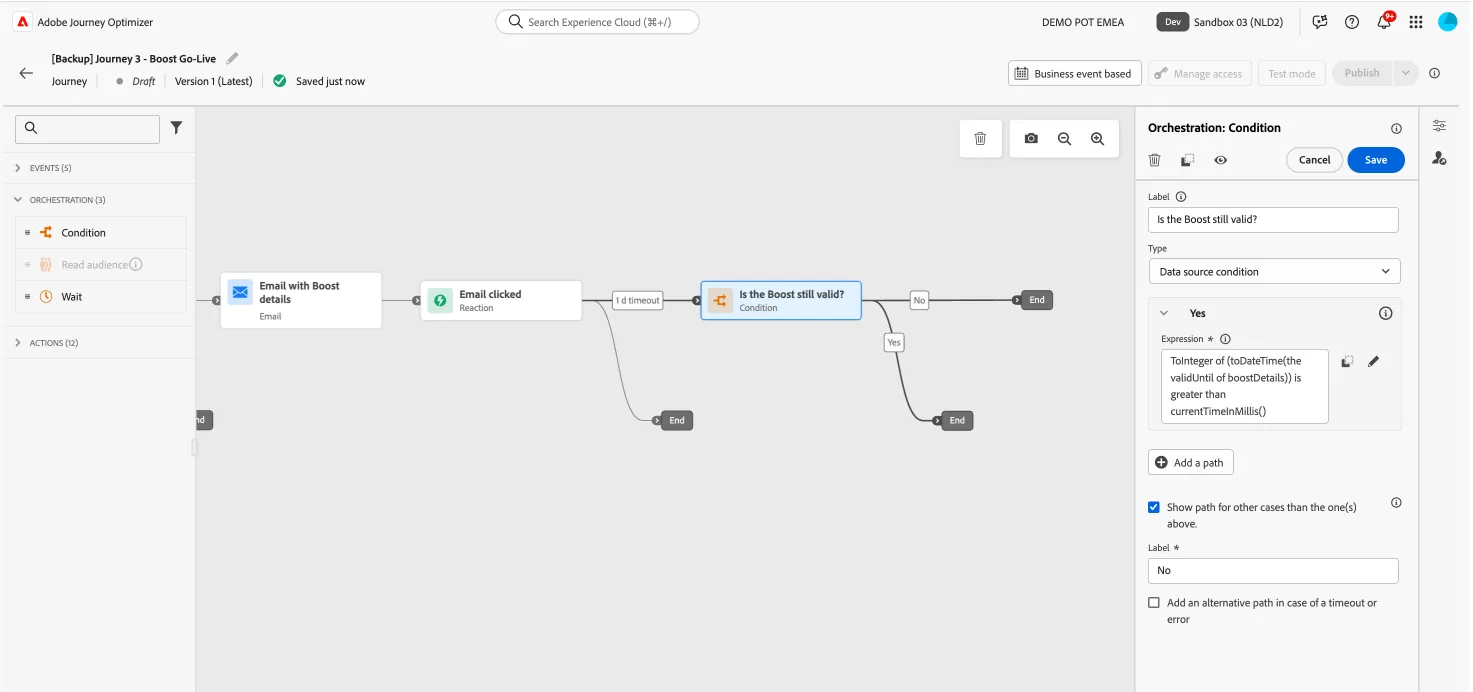The height and width of the screenshot is (692, 1473).
Task: Edit the expression with pencil icon
Action: (x=1374, y=362)
